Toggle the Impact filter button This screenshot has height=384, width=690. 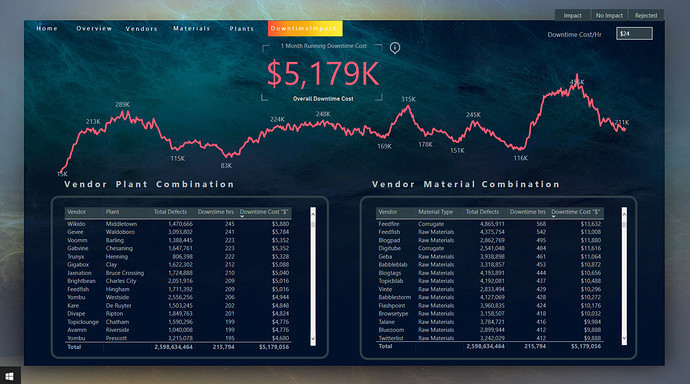(573, 15)
